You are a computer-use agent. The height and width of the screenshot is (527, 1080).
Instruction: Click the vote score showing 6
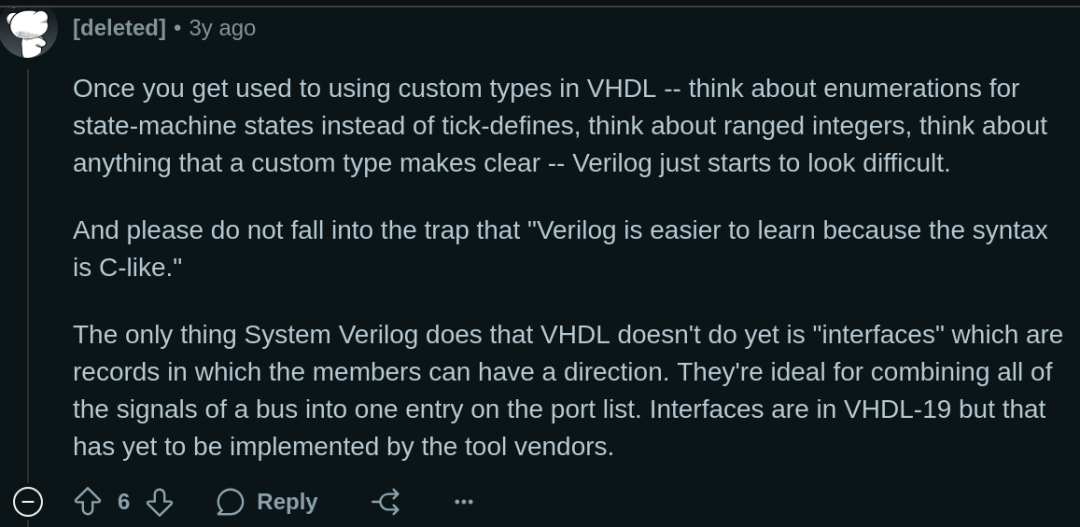123,502
